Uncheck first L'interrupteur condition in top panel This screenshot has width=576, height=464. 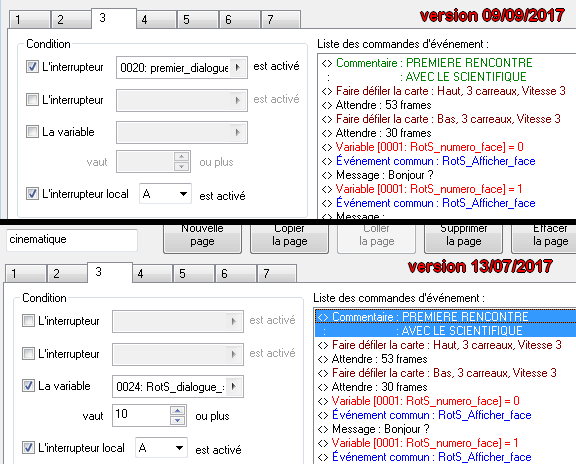coord(32,66)
